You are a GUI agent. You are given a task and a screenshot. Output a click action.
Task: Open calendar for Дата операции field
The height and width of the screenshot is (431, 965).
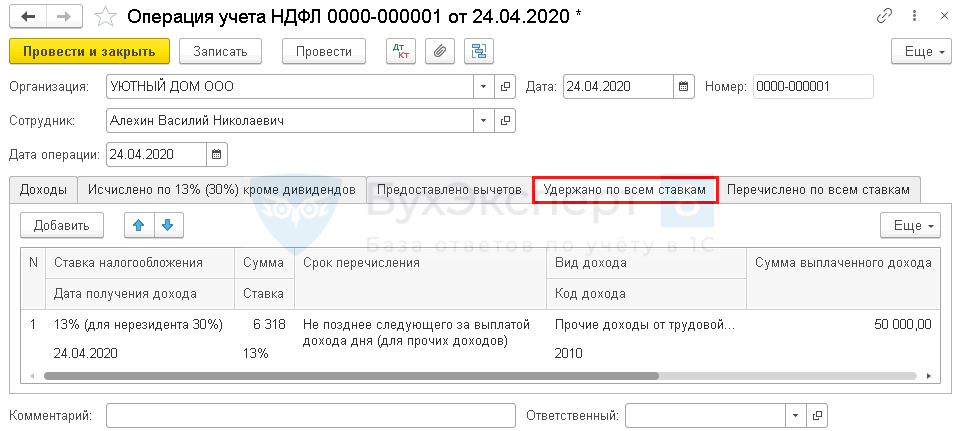click(x=217, y=154)
